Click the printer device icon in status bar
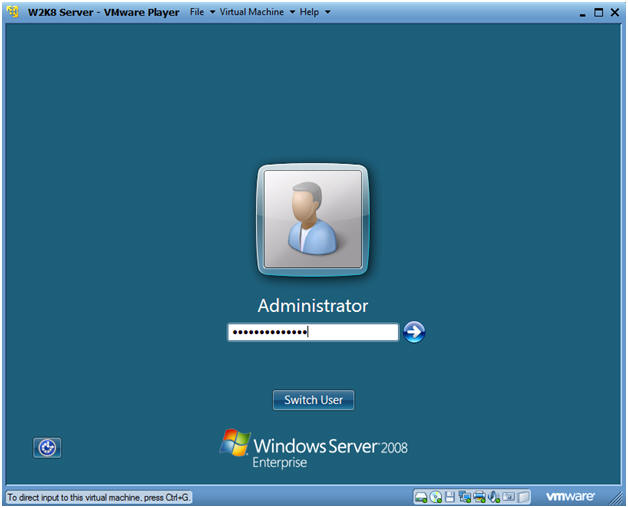Screen dimensions: 628x508 479,497
